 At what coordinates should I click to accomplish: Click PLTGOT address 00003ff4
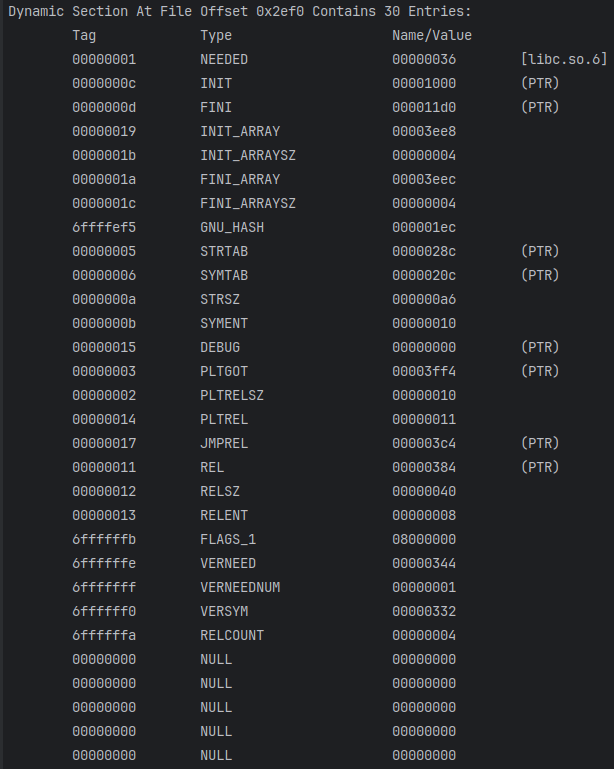424,371
